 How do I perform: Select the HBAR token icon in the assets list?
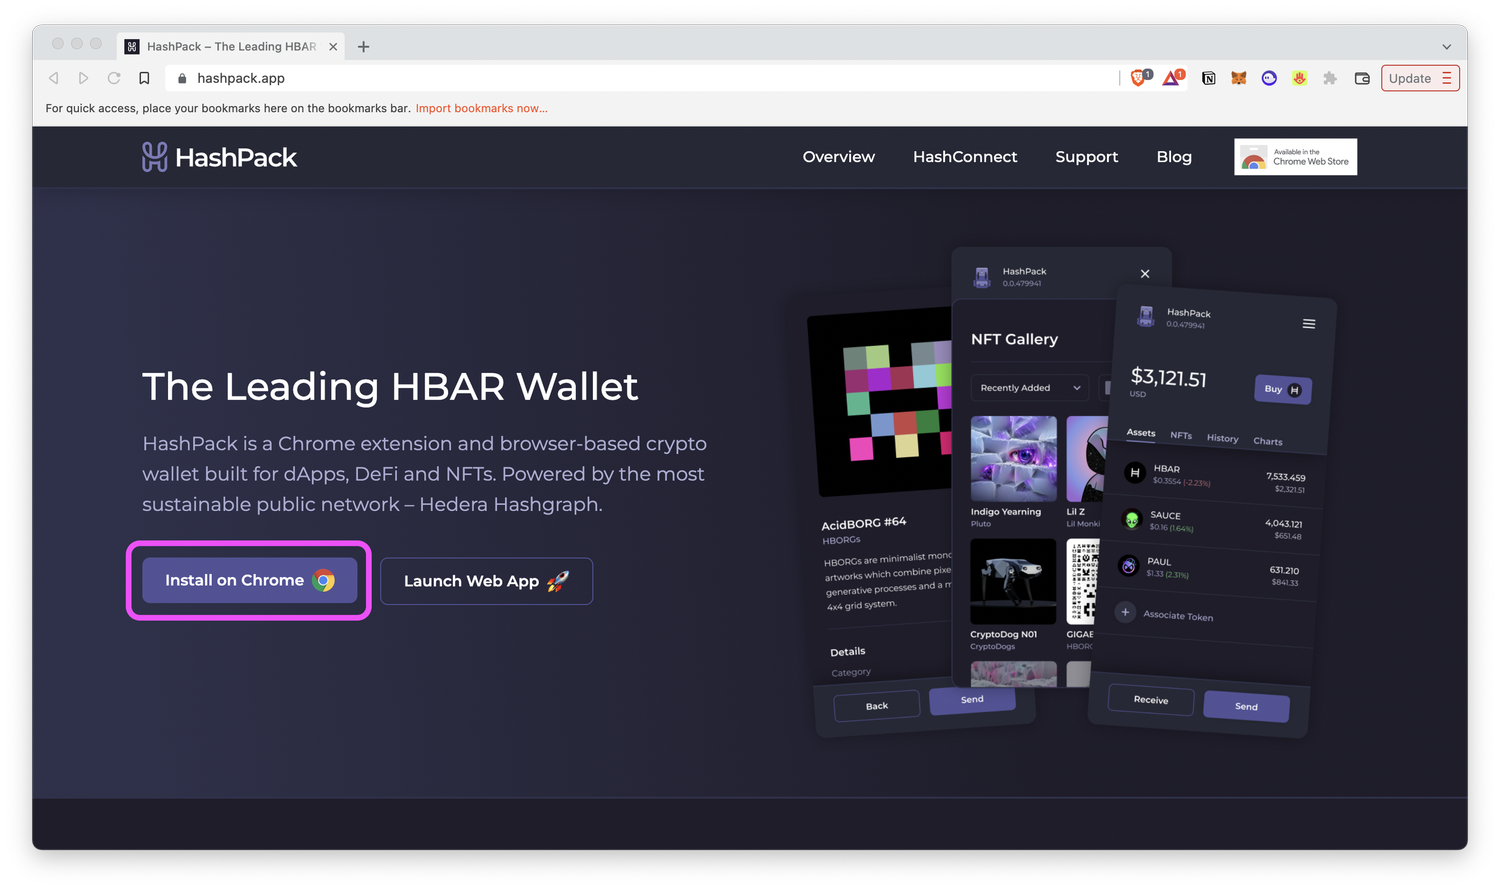(x=1134, y=472)
